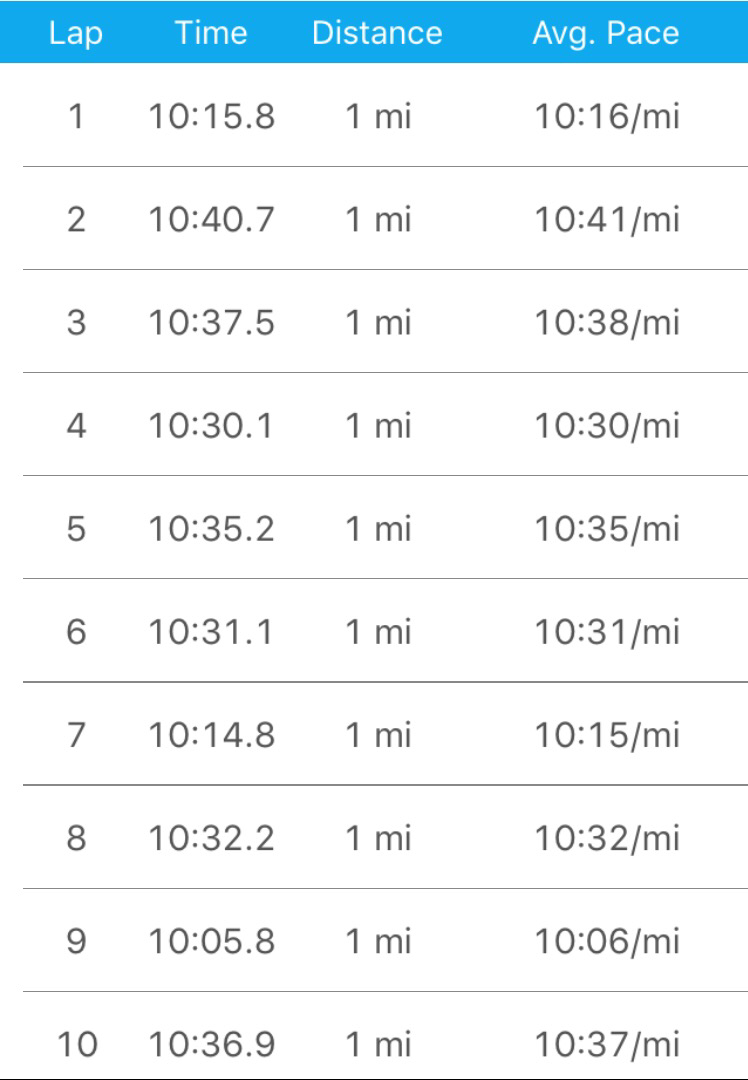Select lap 9 time 10:05.8

coord(212,941)
